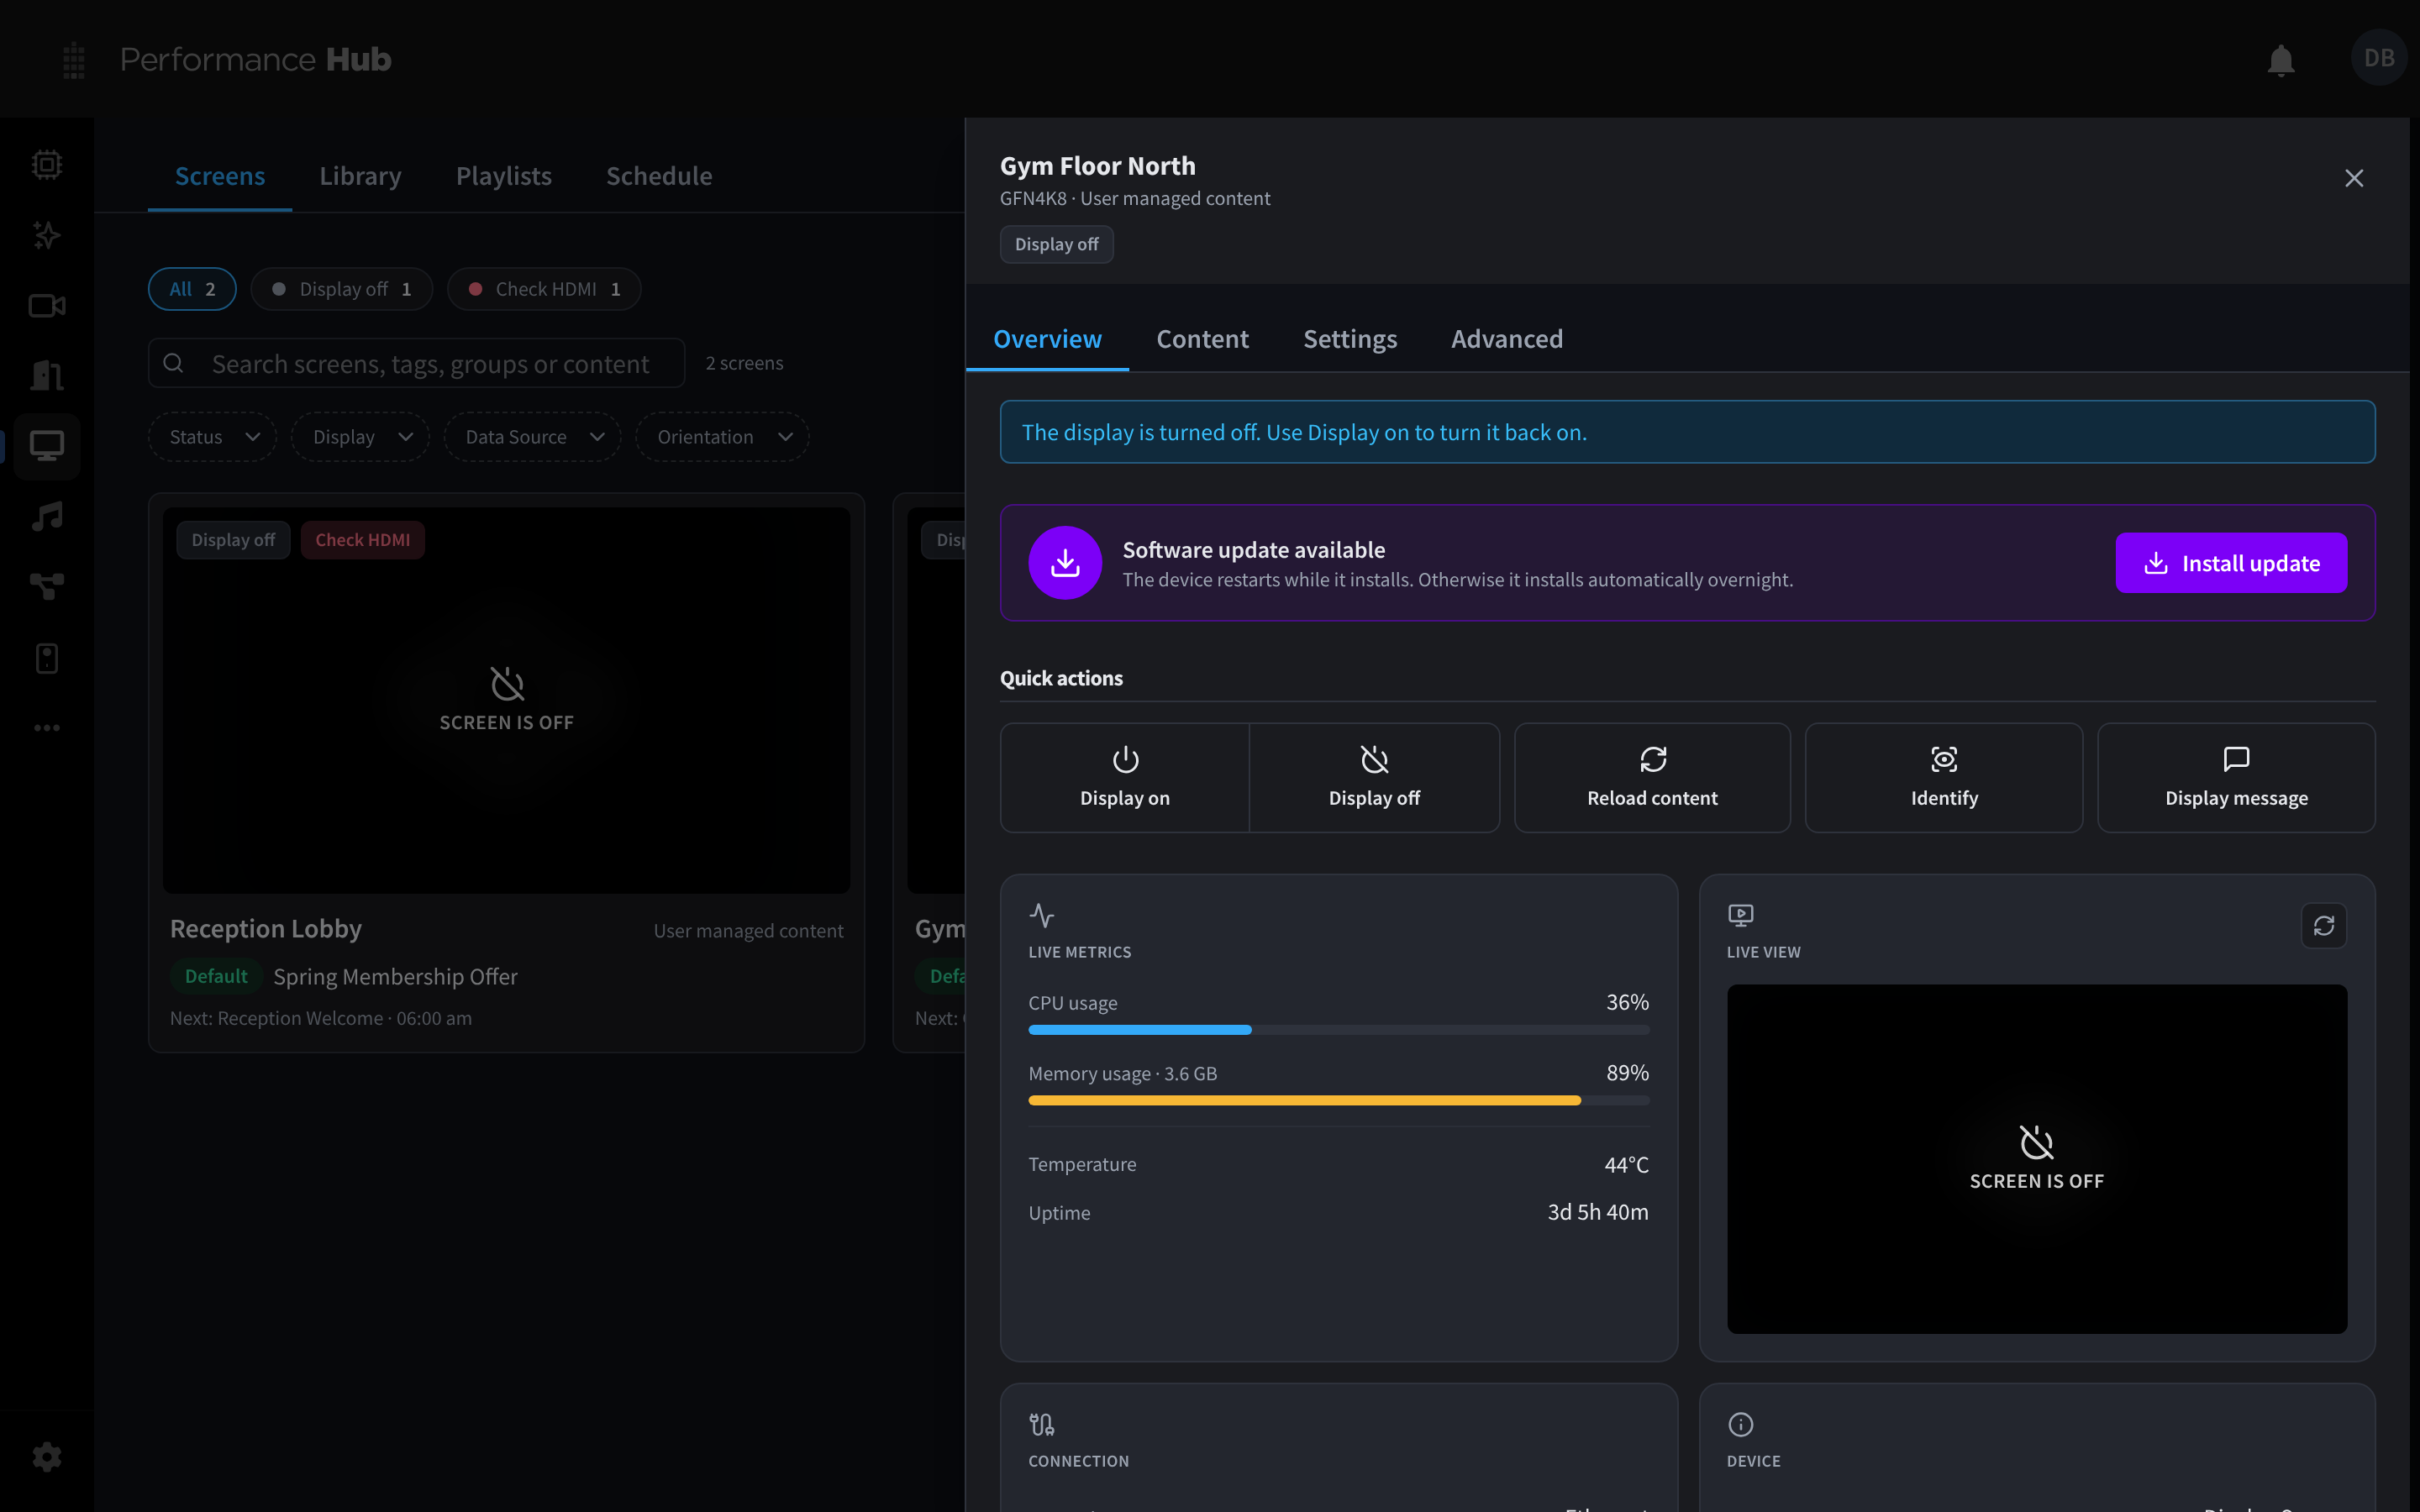The width and height of the screenshot is (2420, 1512).
Task: Click the CPU usage progress bar
Action: coord(1339,1030)
